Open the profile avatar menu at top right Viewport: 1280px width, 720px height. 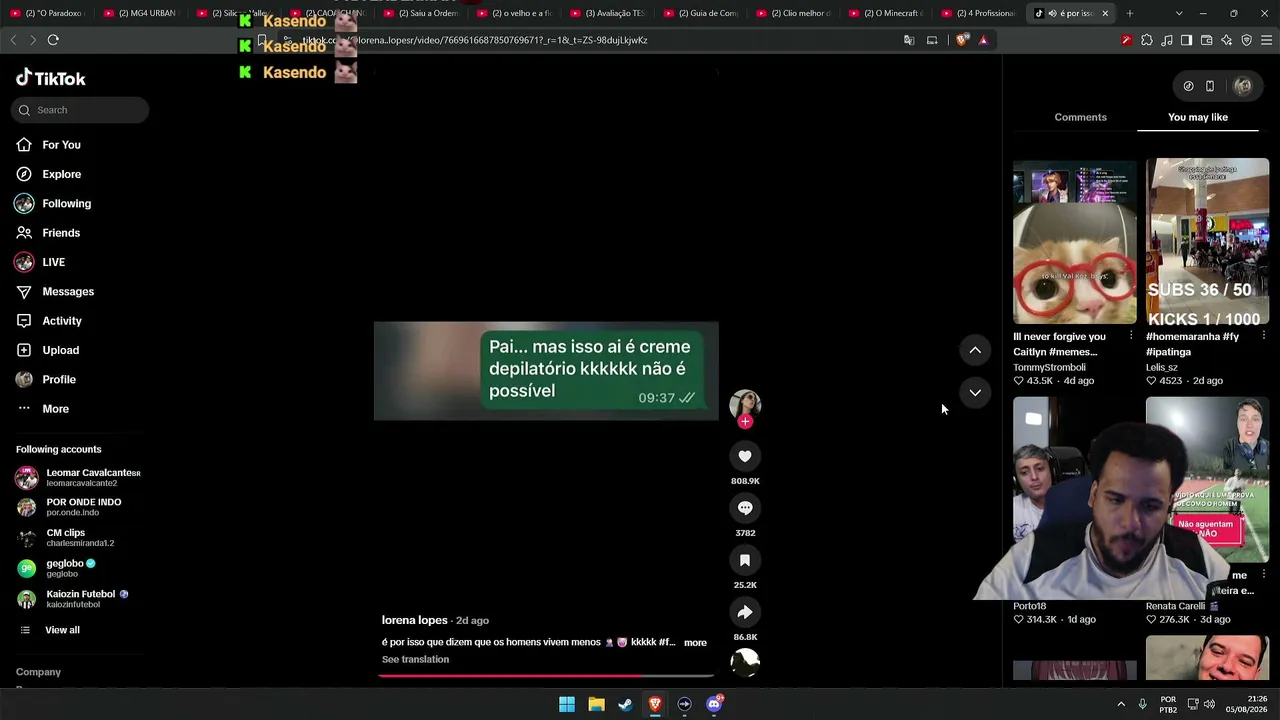coord(1243,86)
